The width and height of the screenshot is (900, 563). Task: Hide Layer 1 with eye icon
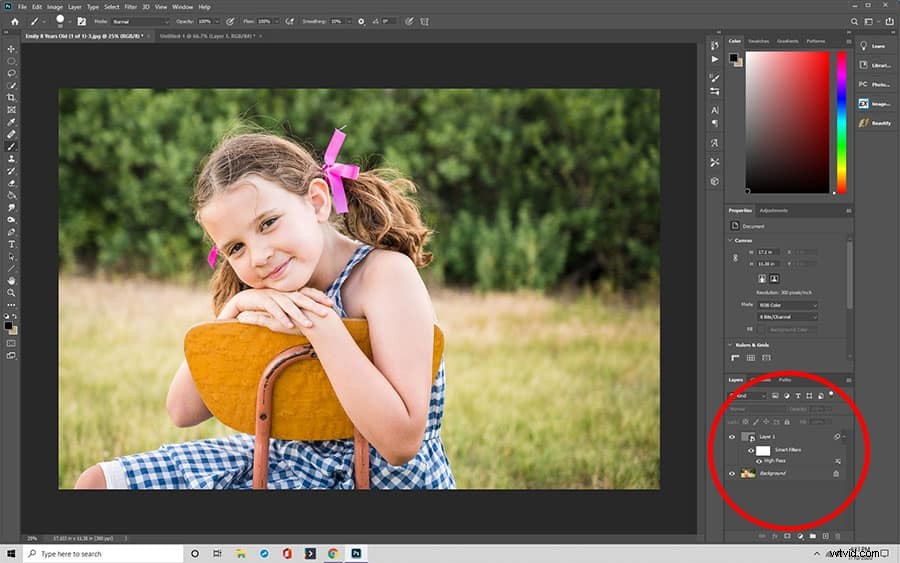coord(732,437)
